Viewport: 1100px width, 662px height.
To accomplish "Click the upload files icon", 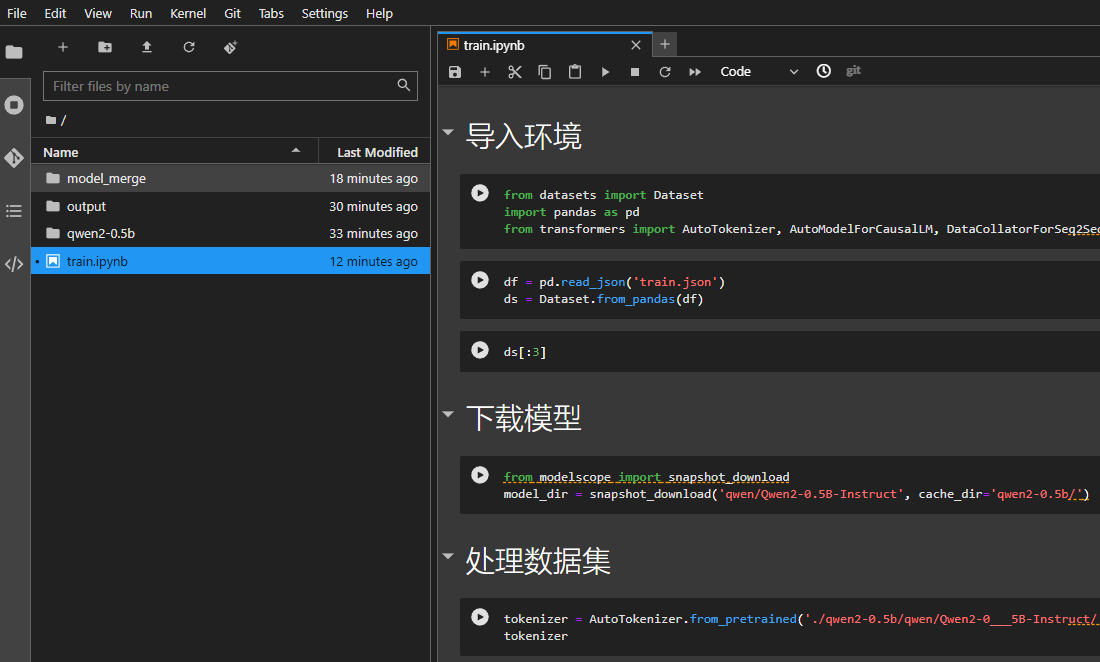I will pyautogui.click(x=147, y=47).
